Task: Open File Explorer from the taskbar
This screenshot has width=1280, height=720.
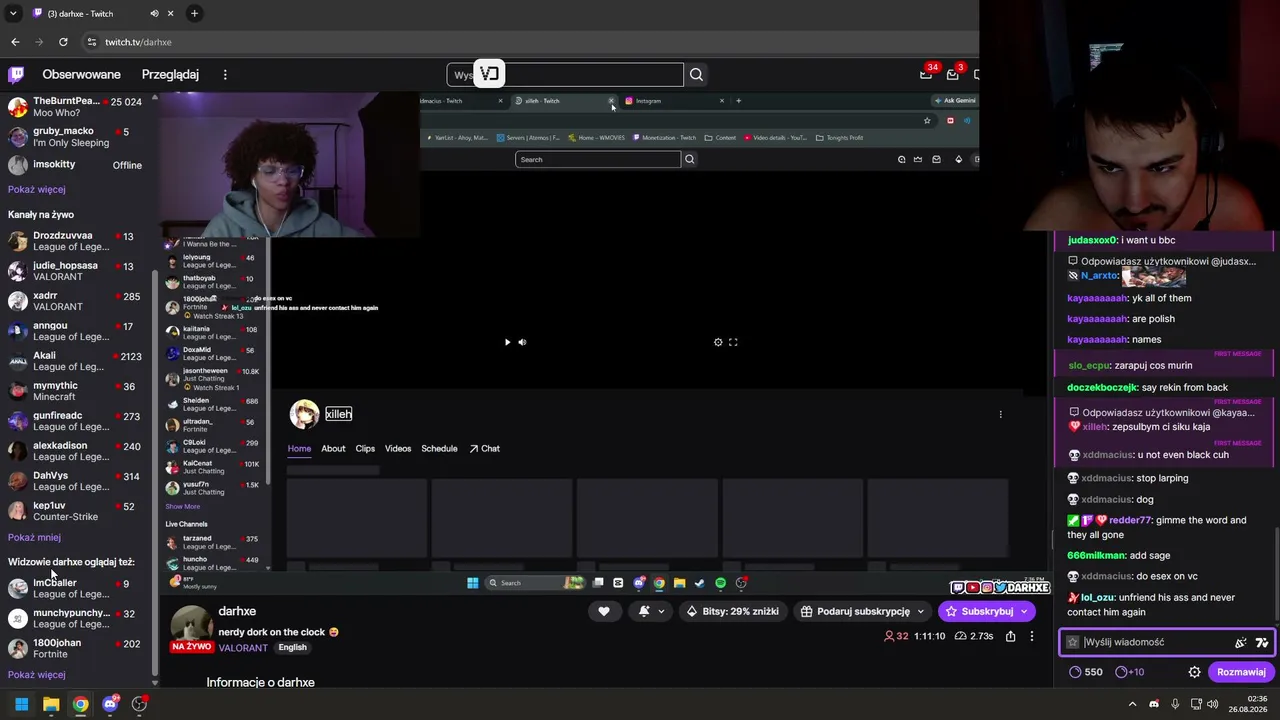Action: [x=51, y=704]
